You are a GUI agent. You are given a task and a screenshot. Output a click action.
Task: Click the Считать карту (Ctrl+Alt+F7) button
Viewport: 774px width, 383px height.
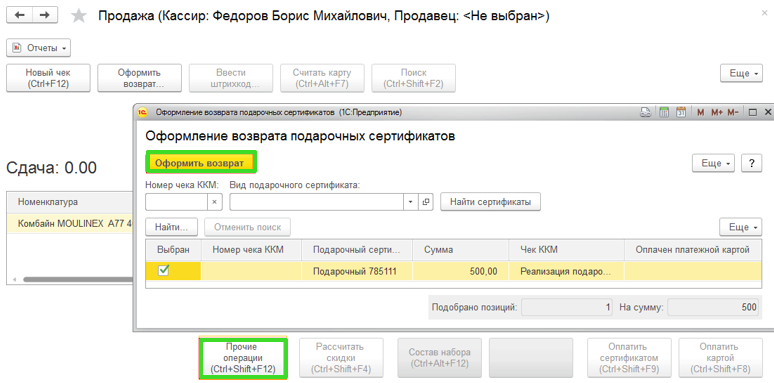[322, 78]
